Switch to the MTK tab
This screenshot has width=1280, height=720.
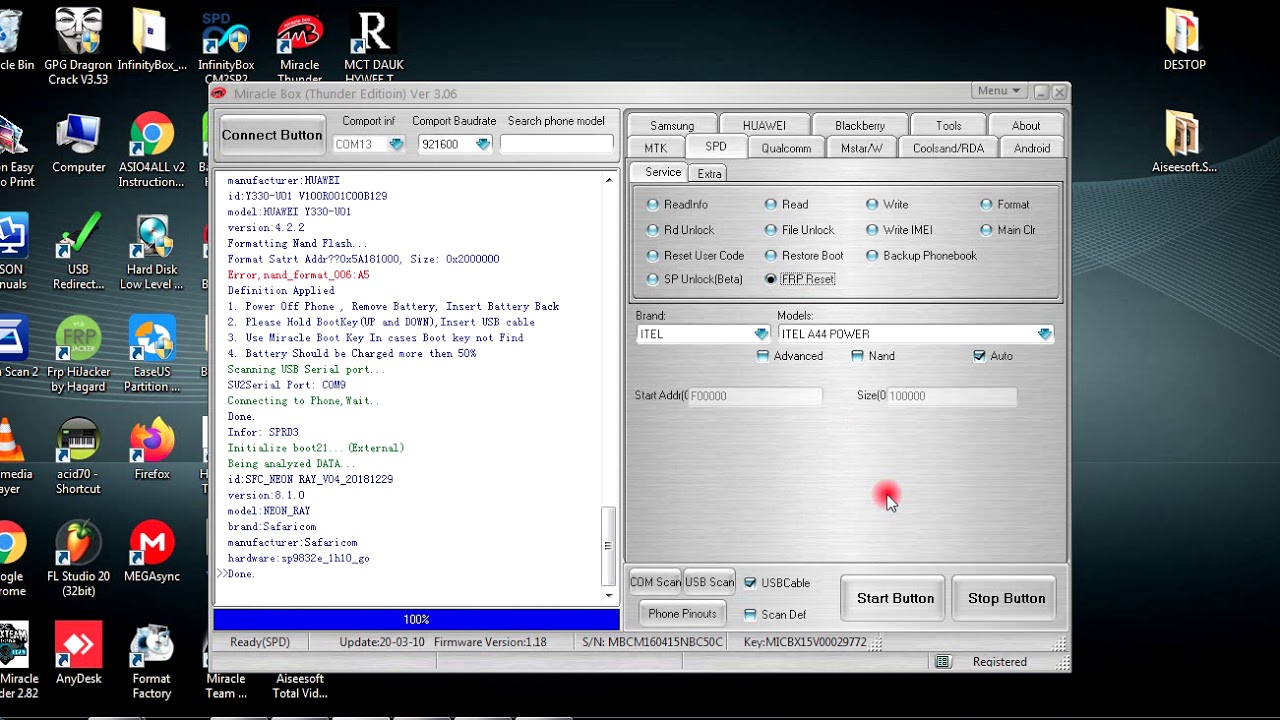click(656, 148)
